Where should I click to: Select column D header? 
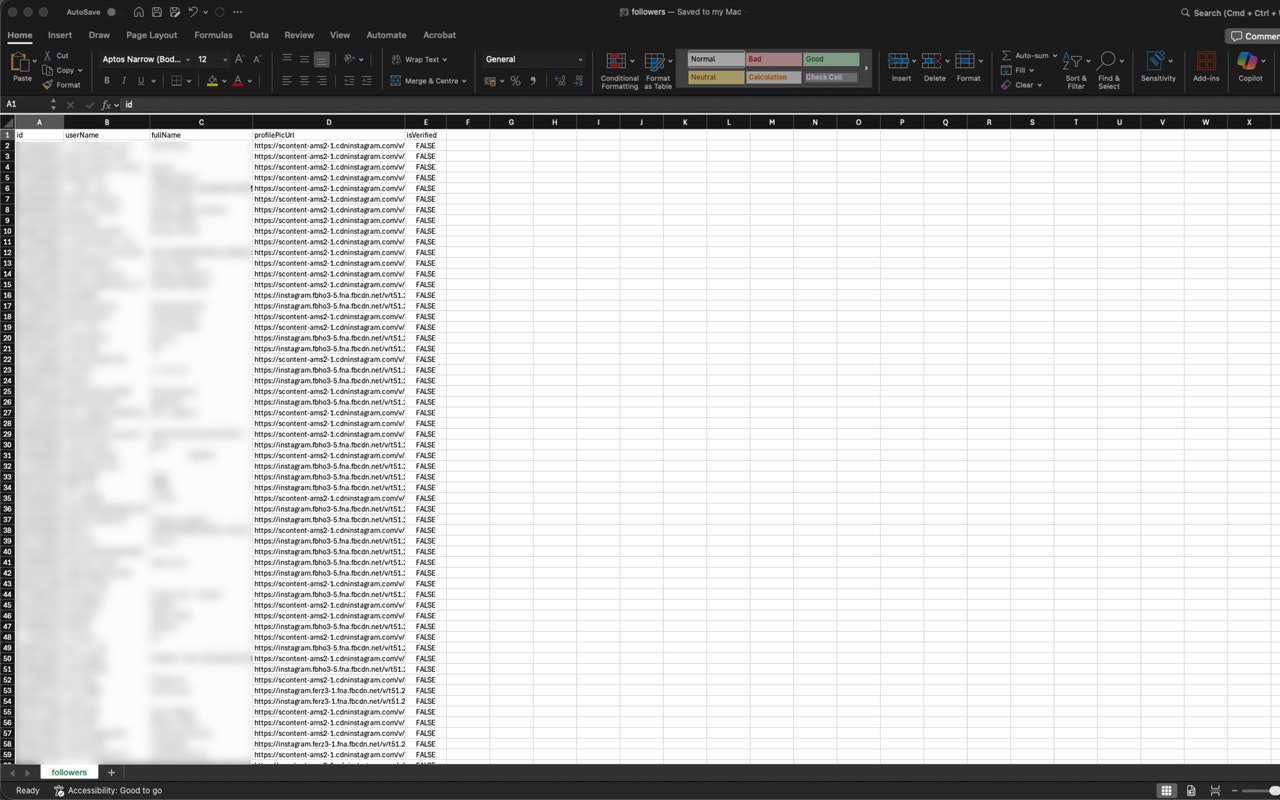(x=328, y=122)
